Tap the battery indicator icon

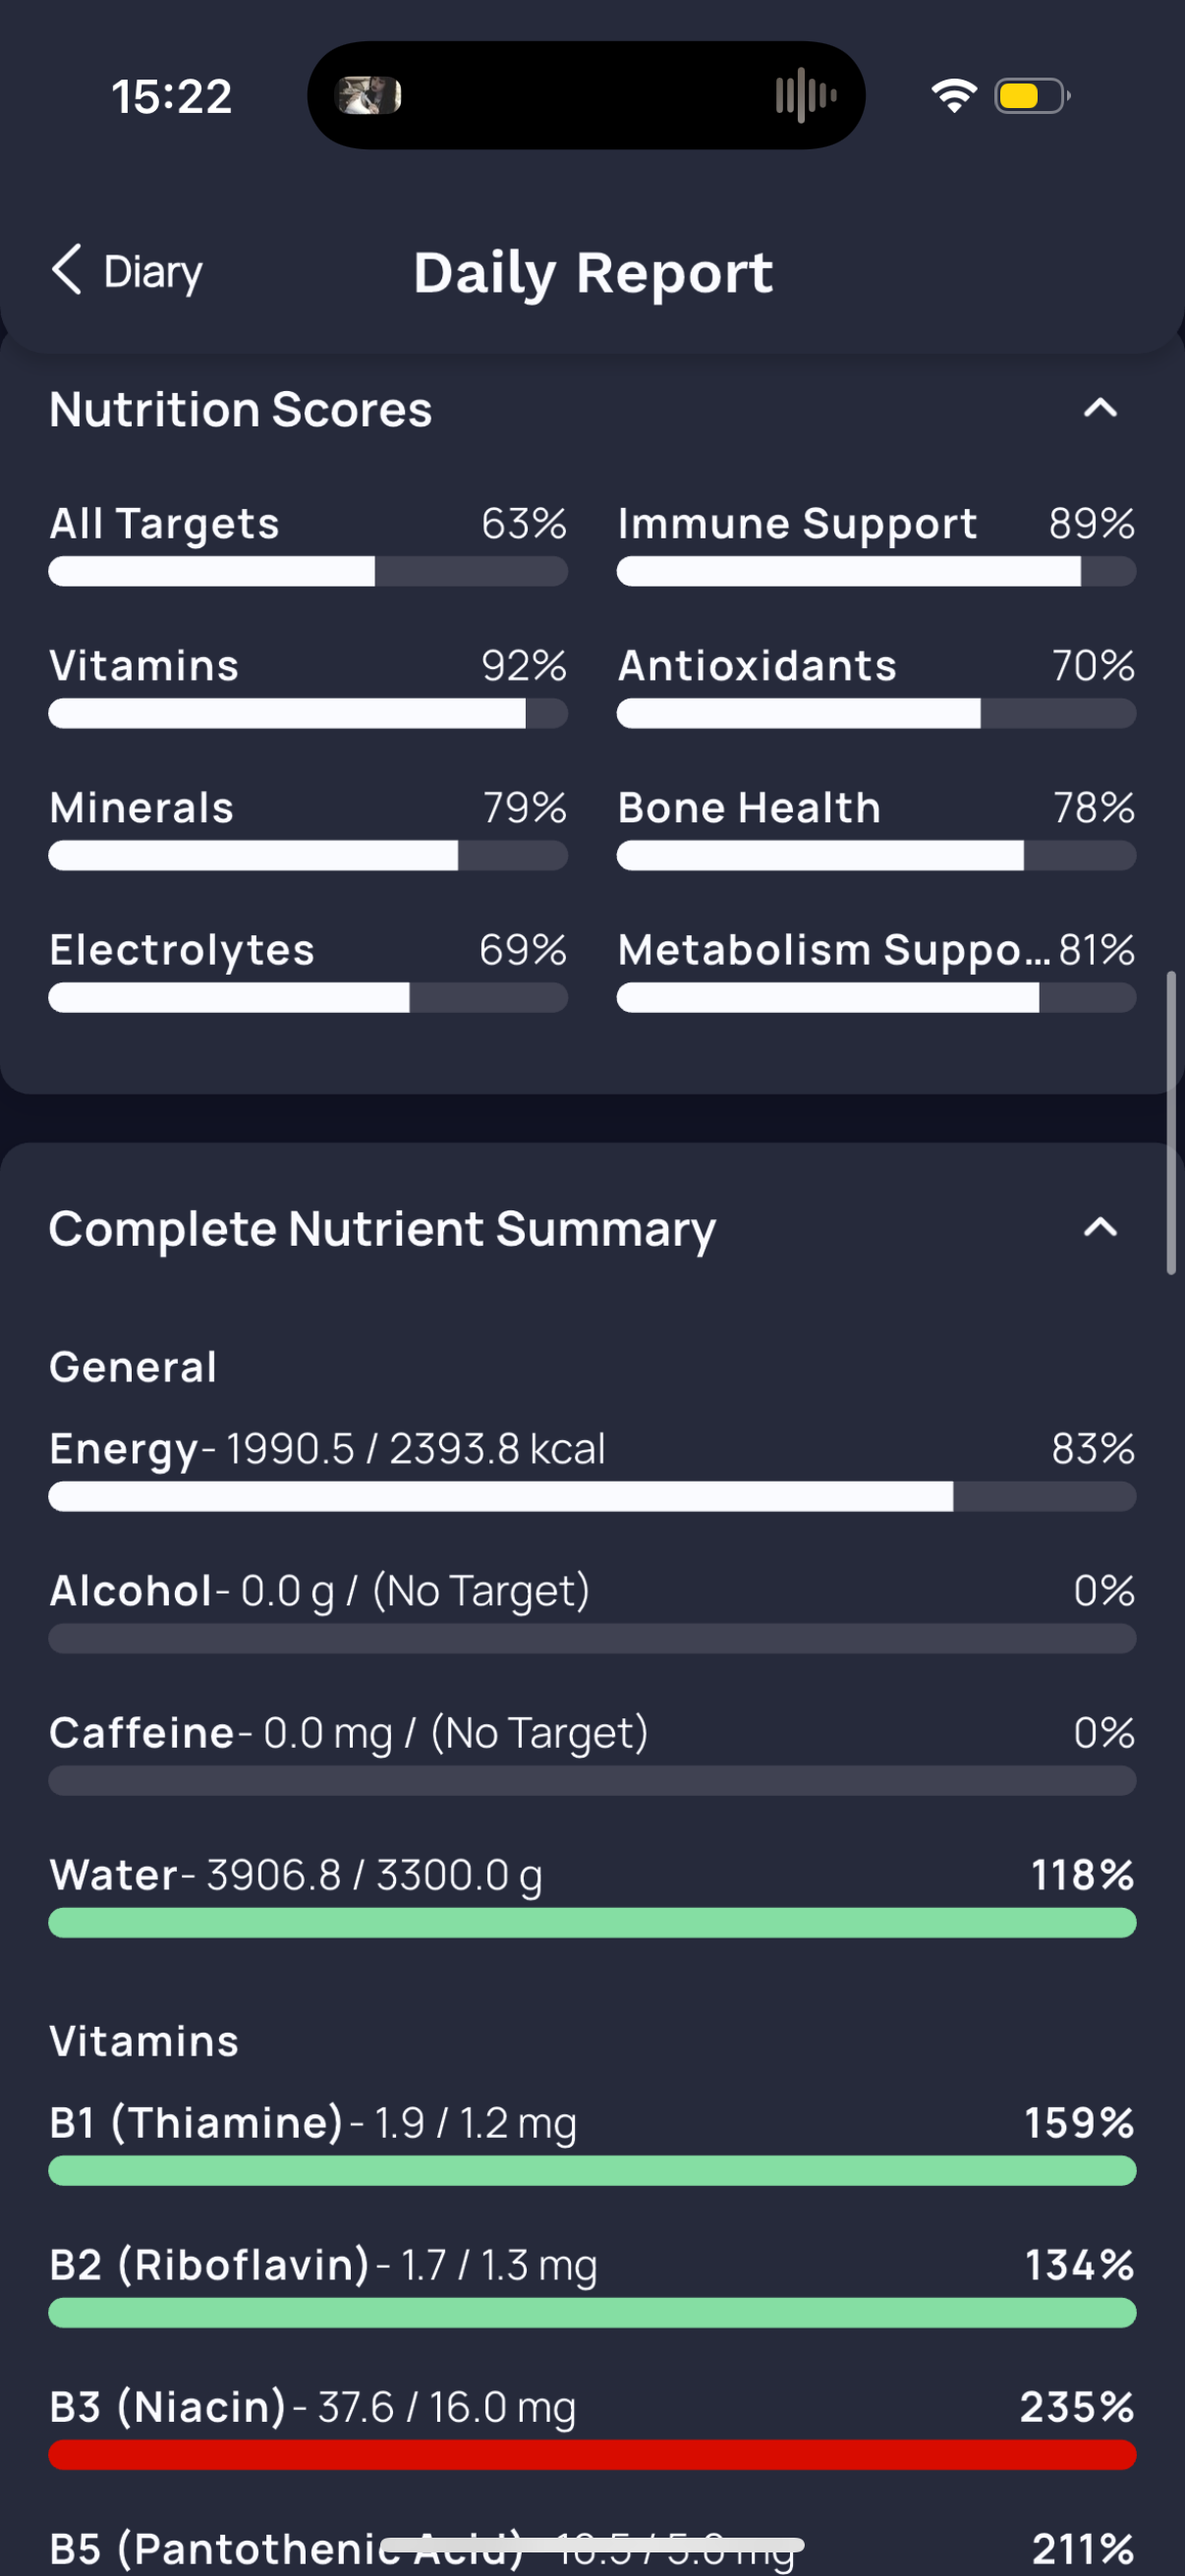pos(1033,96)
